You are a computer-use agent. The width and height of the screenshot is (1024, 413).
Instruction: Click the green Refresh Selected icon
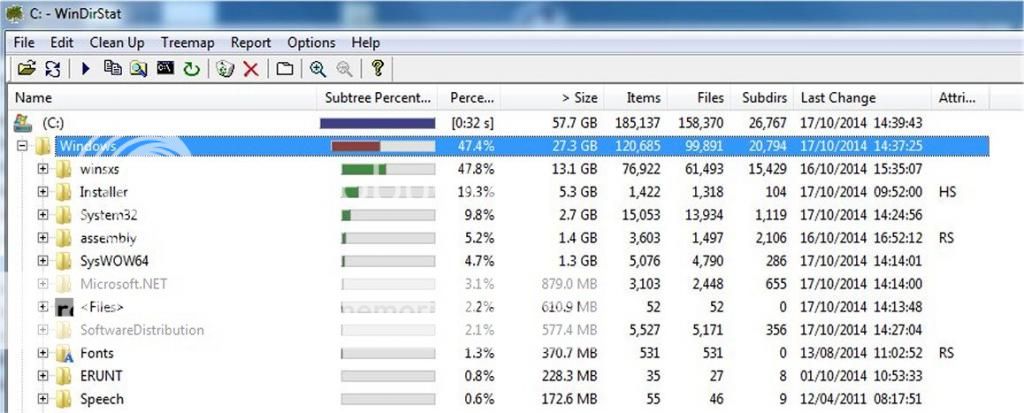190,68
